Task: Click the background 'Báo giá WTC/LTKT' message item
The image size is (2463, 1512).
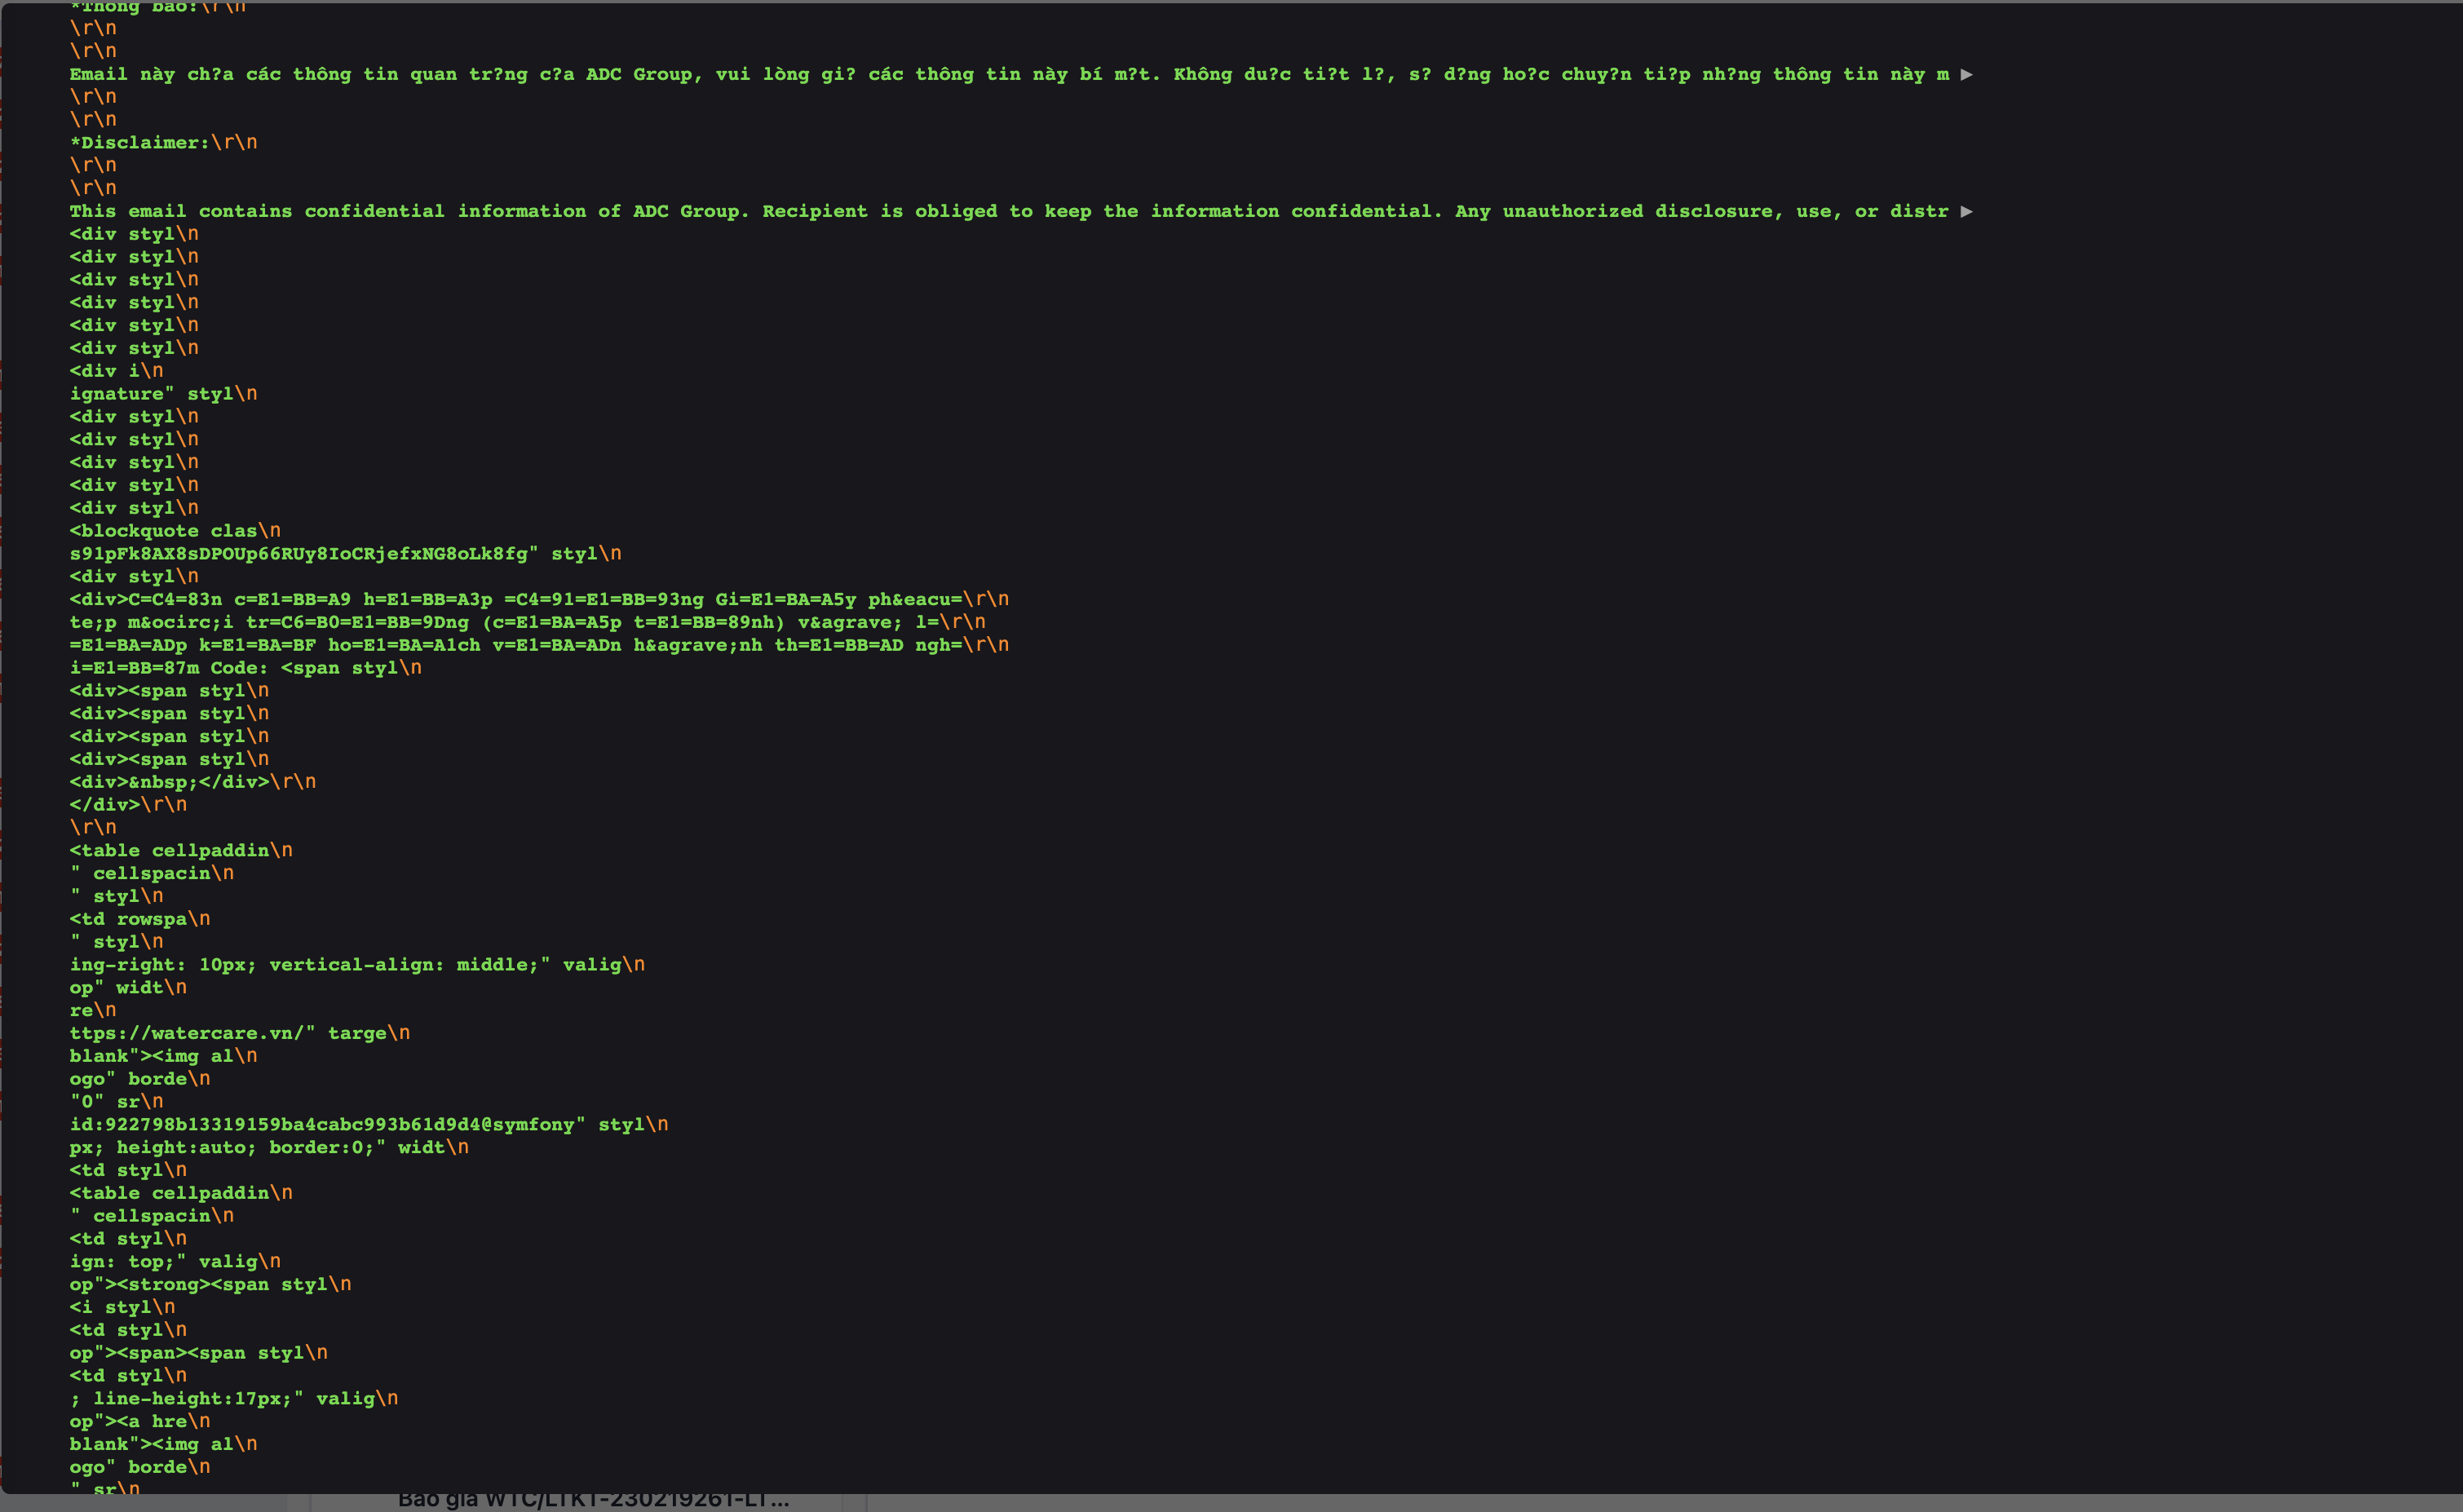Action: coord(592,1500)
